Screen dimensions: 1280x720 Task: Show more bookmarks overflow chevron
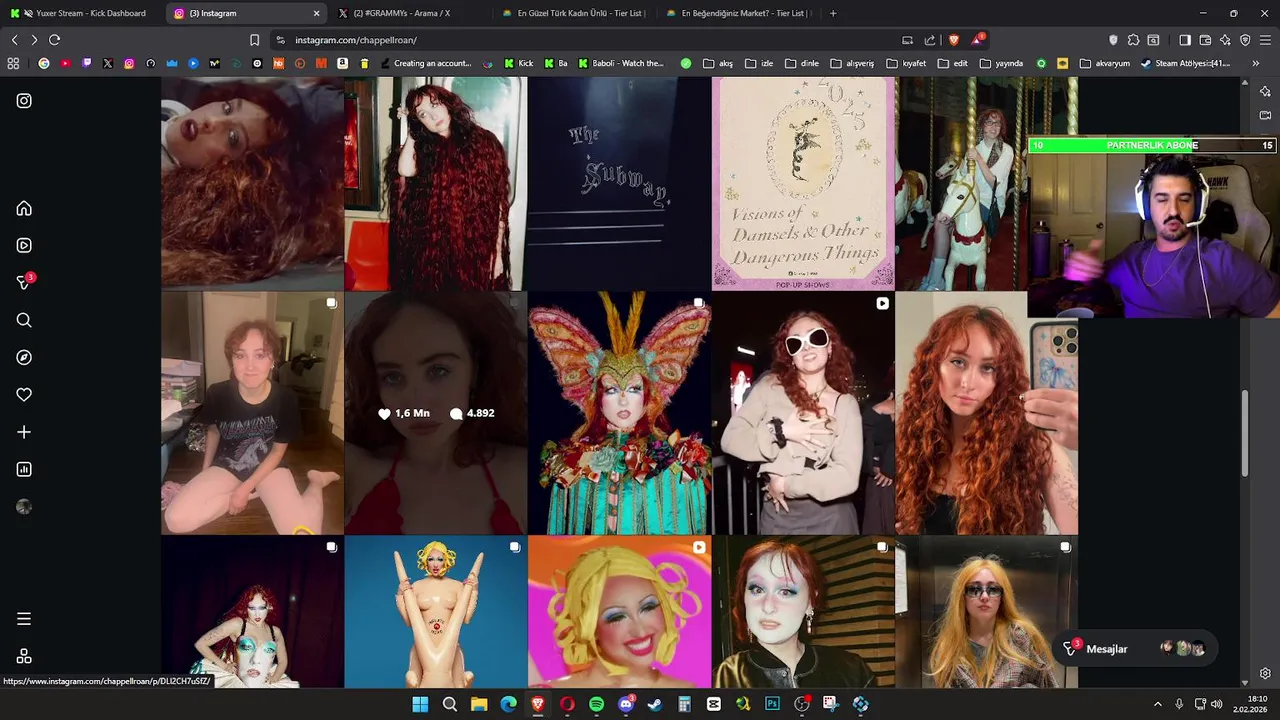pos(1256,63)
